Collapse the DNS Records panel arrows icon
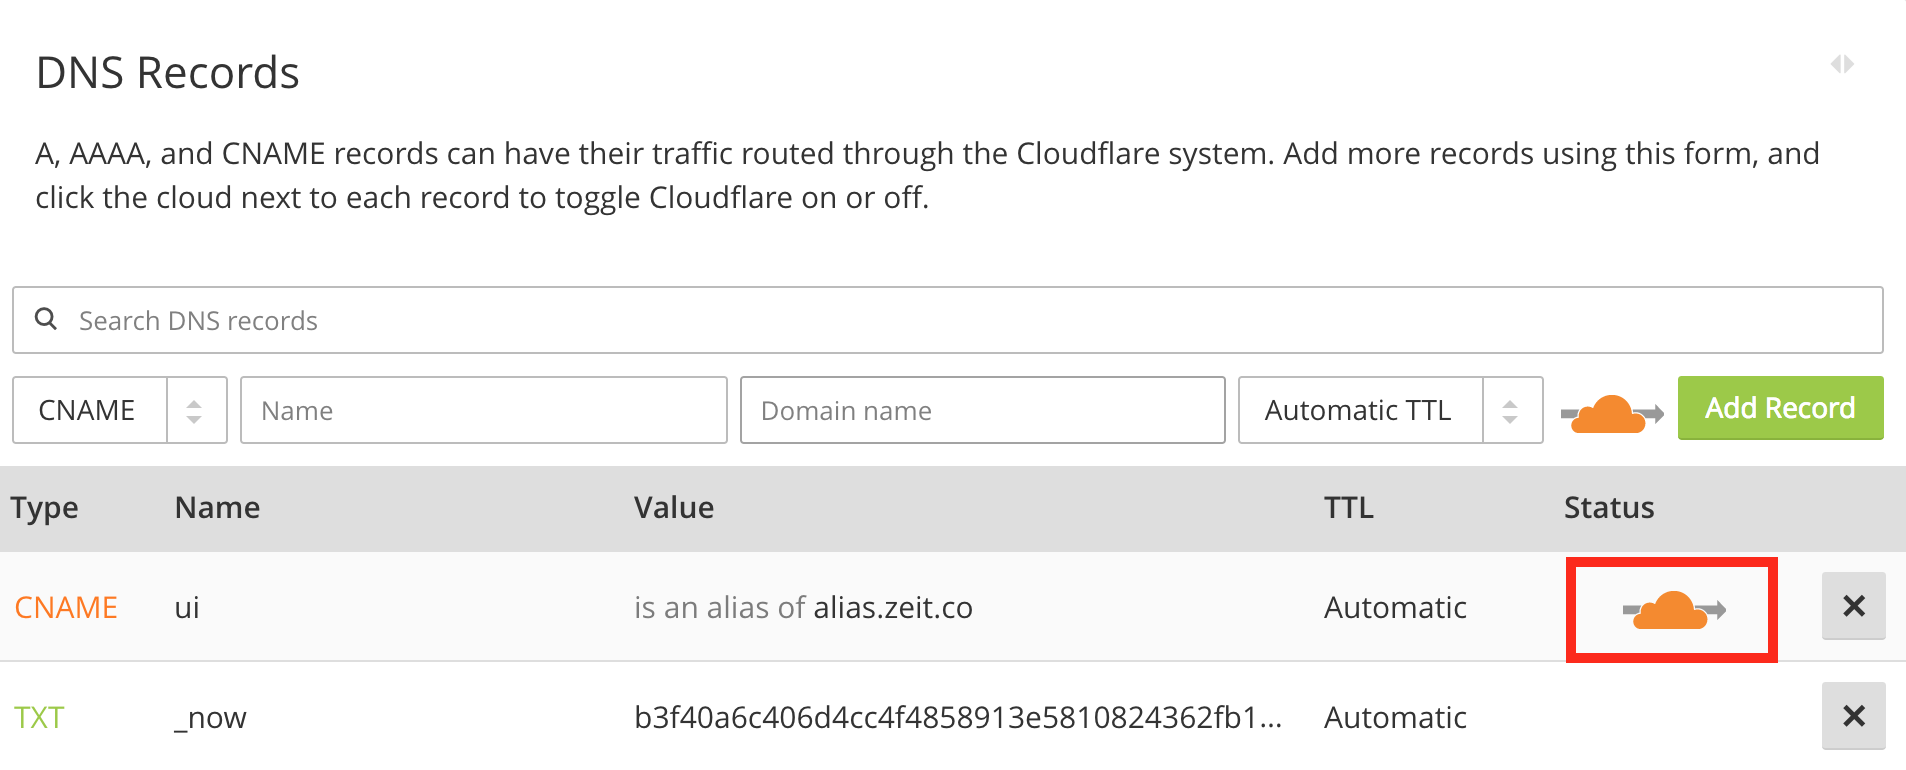Image resolution: width=1906 pixels, height=770 pixels. (1842, 64)
